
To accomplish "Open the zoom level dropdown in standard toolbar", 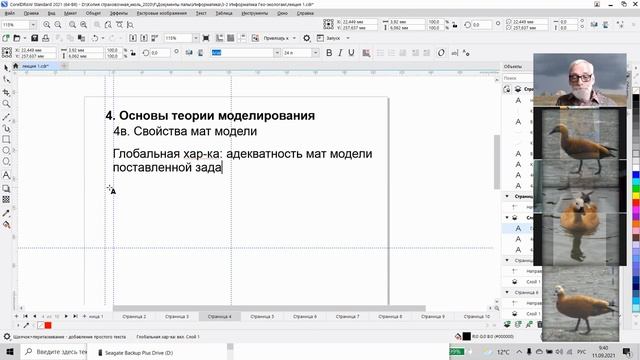I will (196, 38).
